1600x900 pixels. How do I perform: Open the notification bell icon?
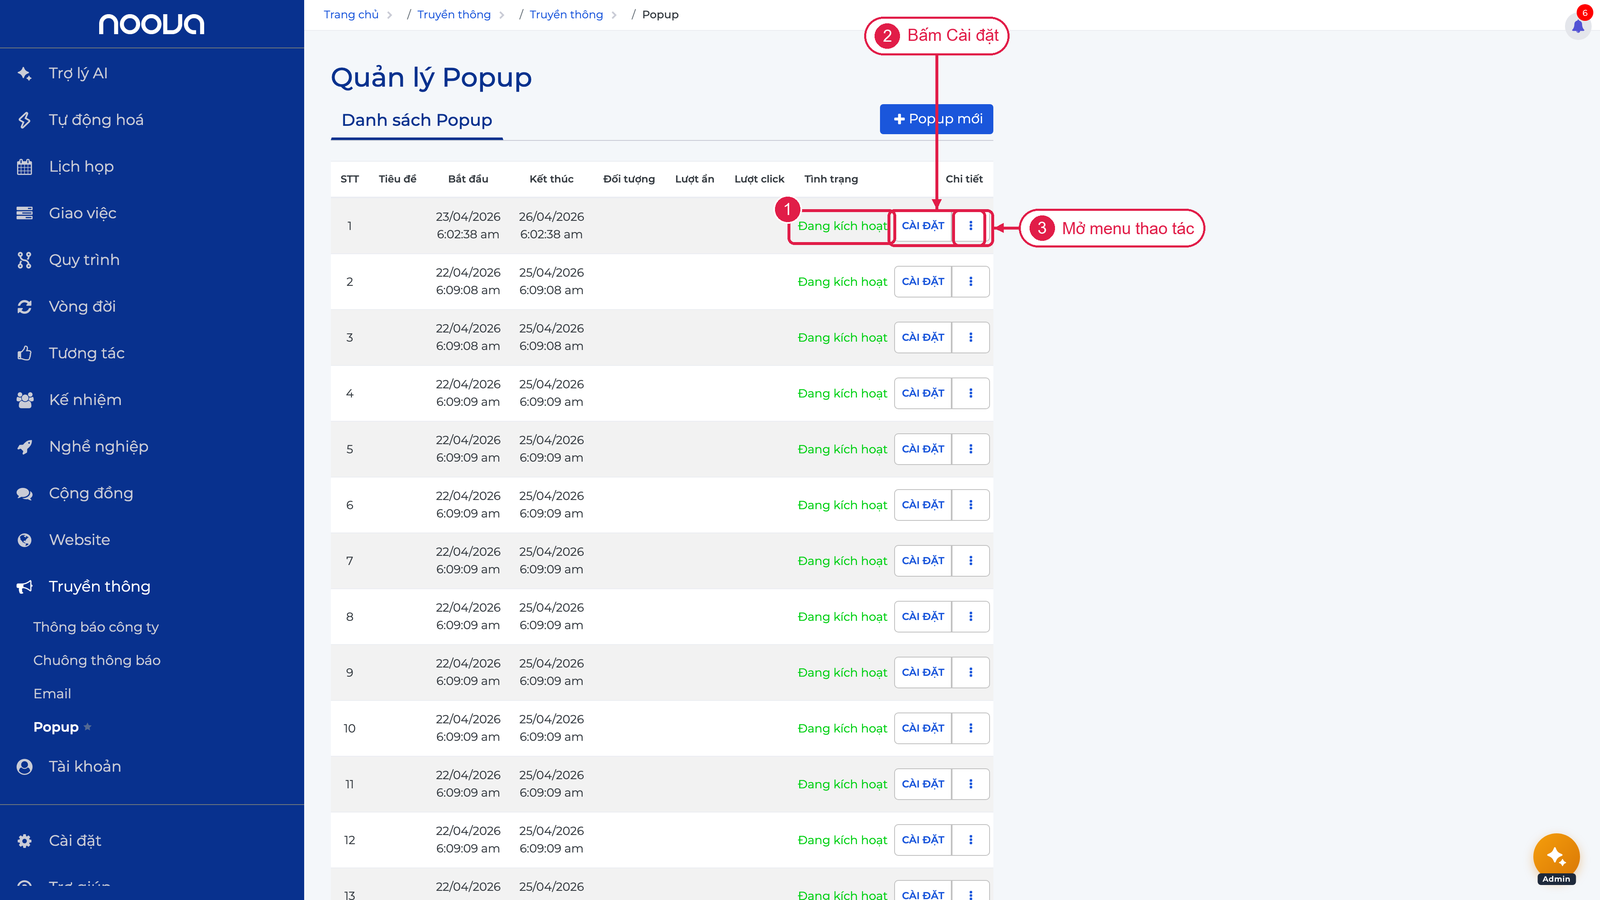[1578, 26]
